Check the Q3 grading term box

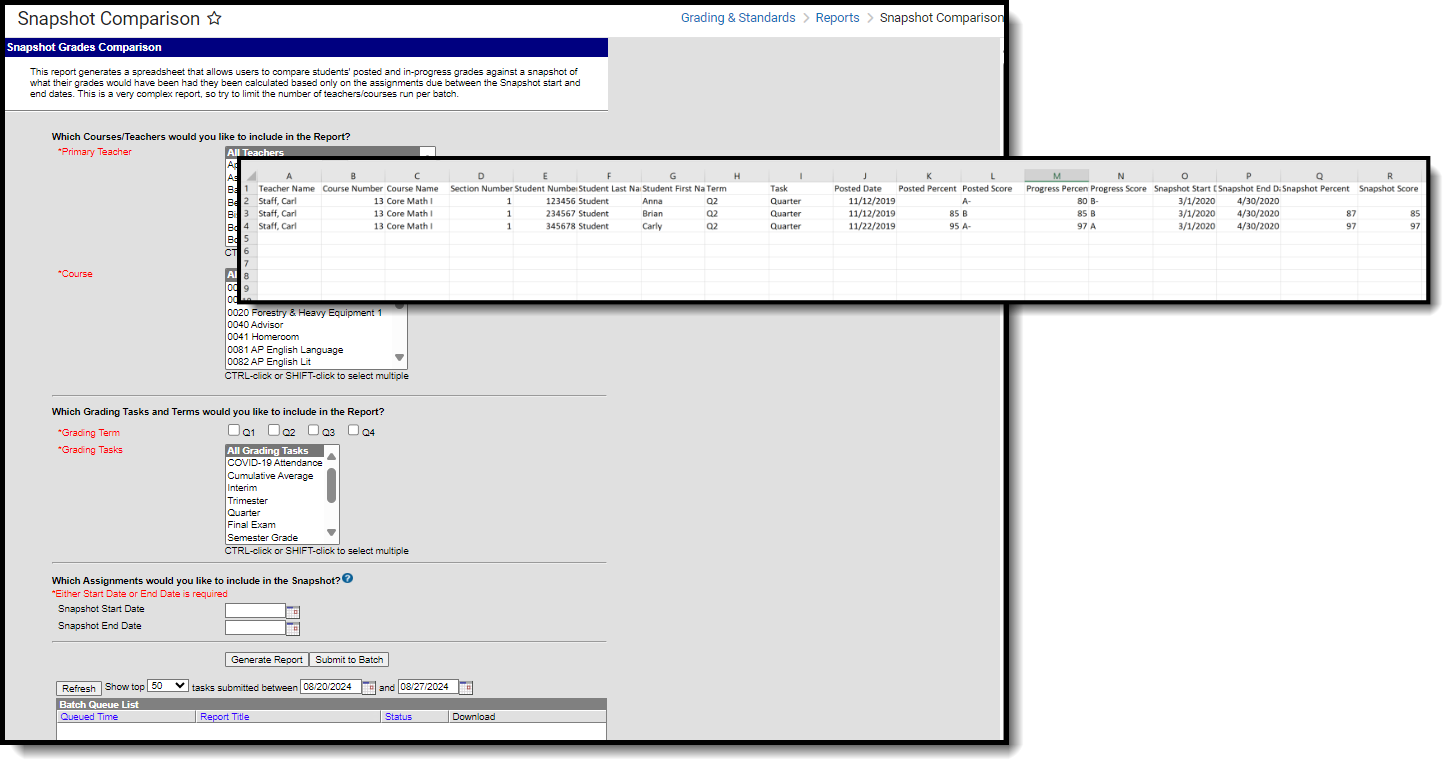314,431
